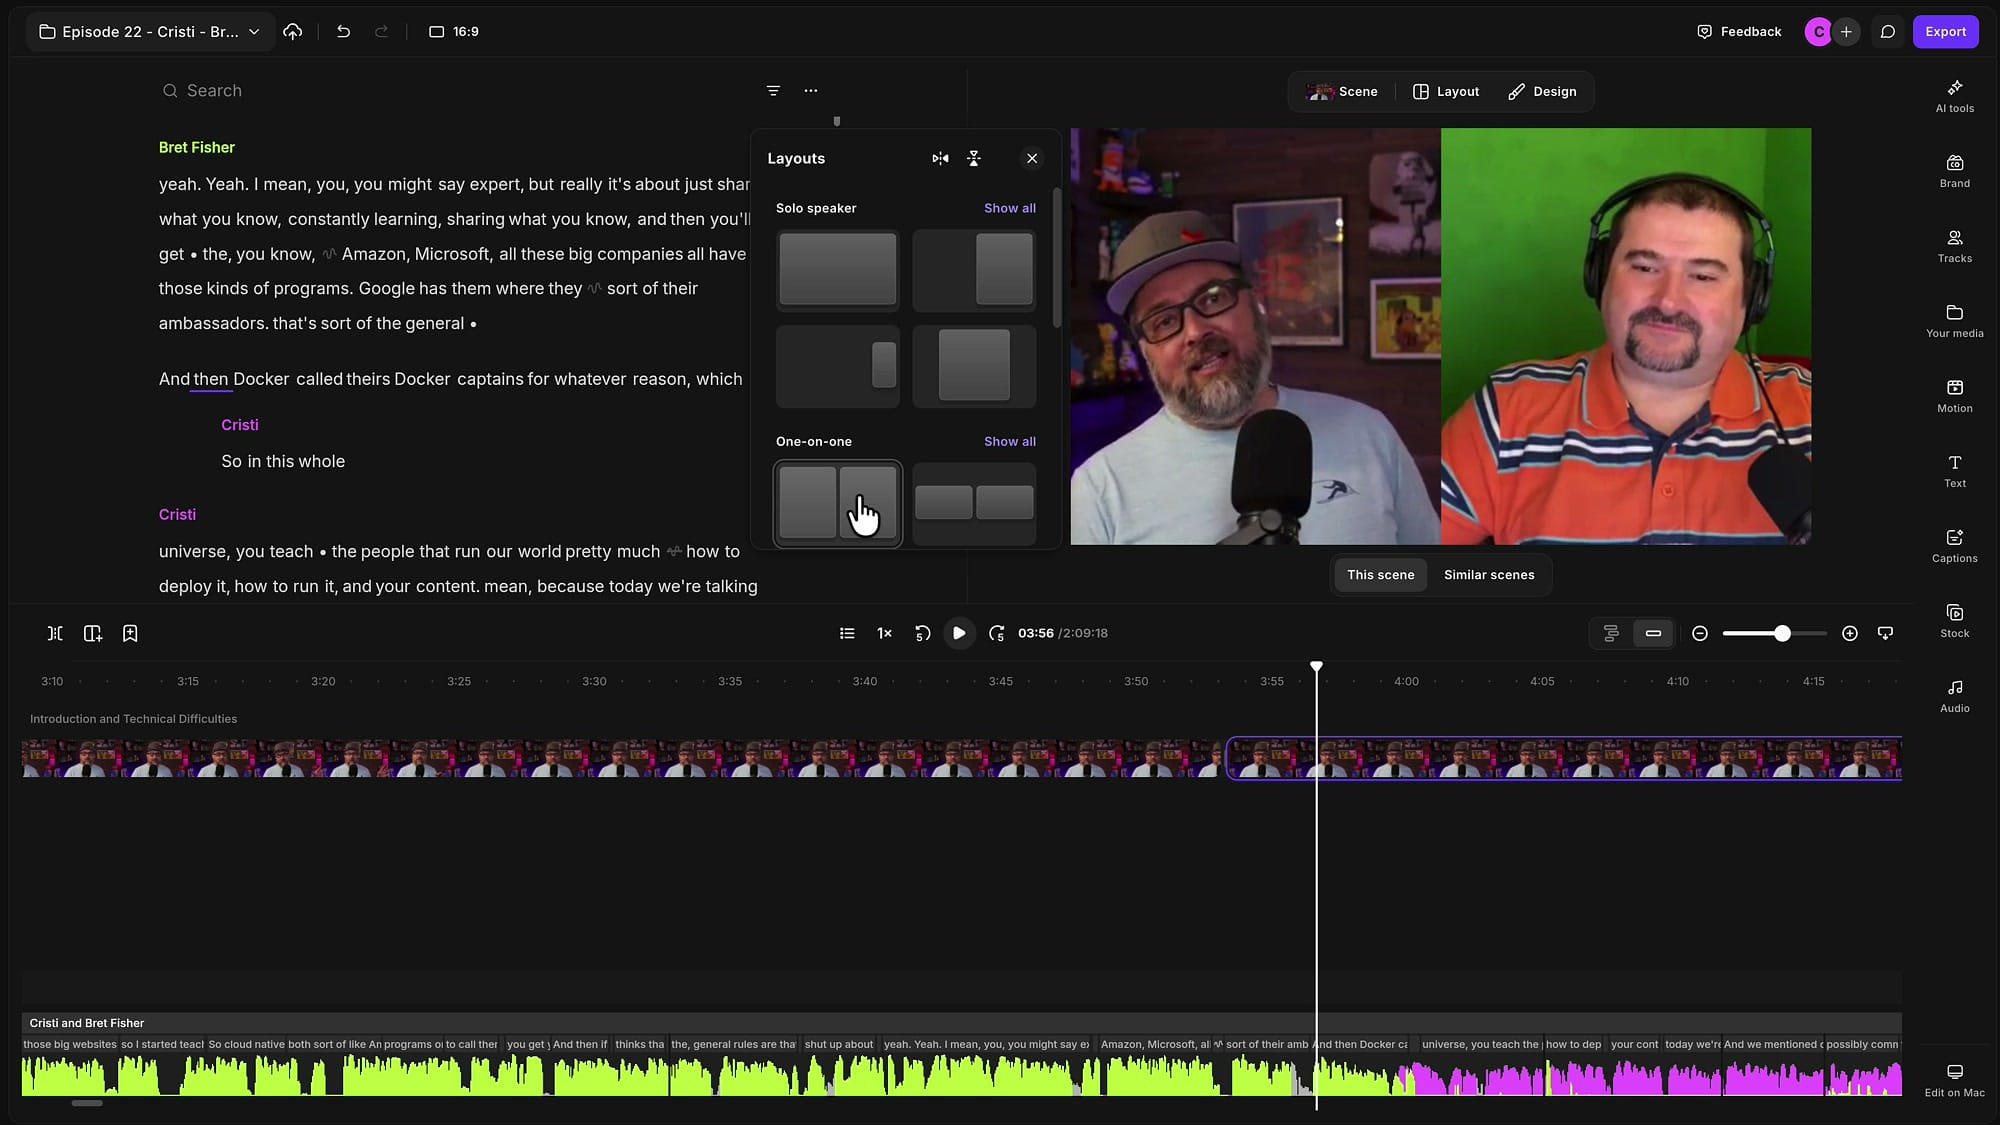Select side-by-side One-on-one layout thumbnail
Image resolution: width=2000 pixels, height=1125 pixels.
pos(838,504)
